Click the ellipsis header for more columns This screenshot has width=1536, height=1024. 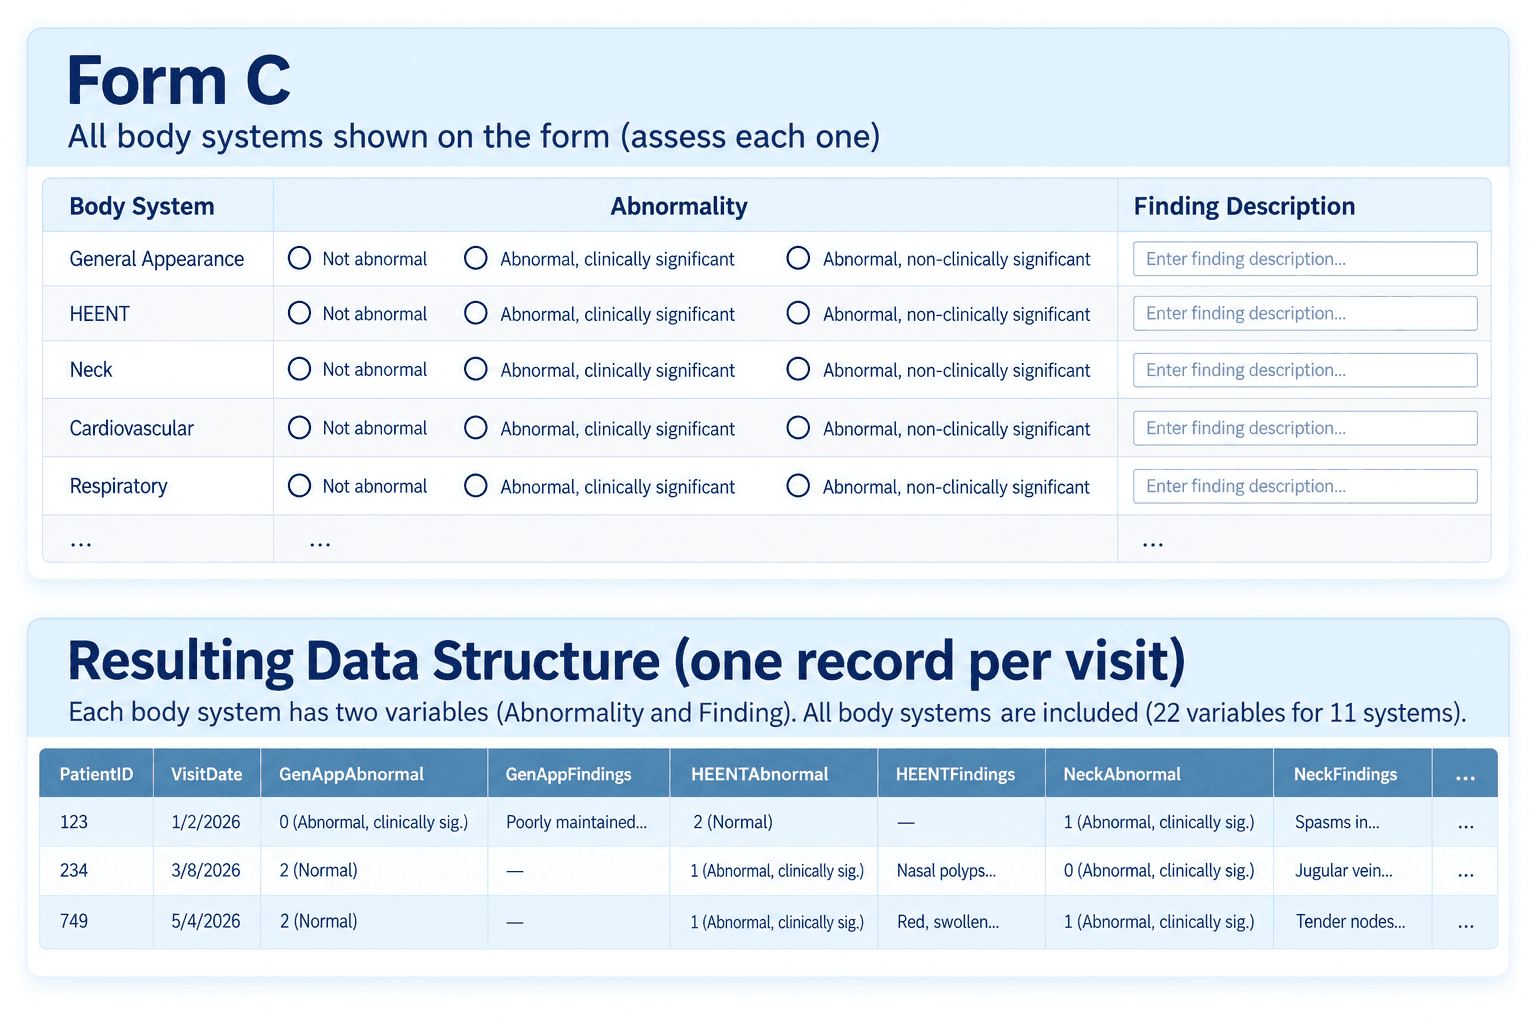coord(1465,775)
